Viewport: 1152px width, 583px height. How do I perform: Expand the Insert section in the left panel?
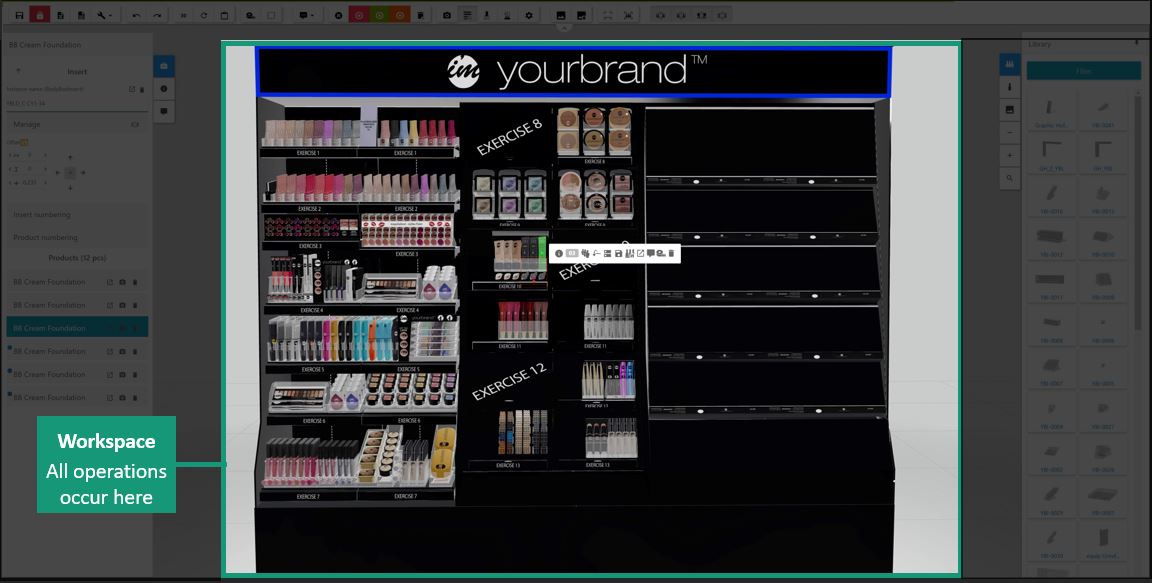pyautogui.click(x=77, y=72)
